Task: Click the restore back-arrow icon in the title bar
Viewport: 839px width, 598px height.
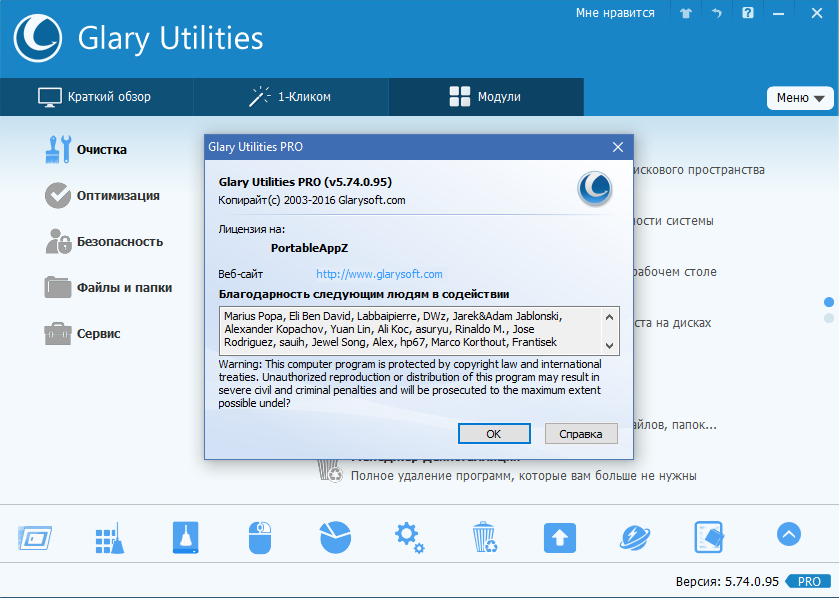Action: point(716,13)
